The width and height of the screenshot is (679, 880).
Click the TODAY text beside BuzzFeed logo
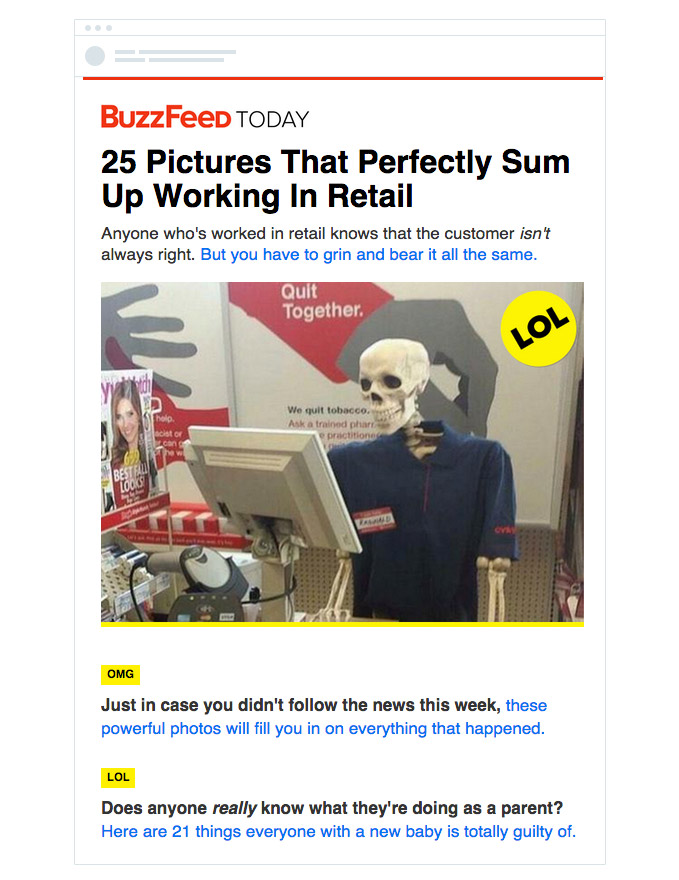coord(272,120)
